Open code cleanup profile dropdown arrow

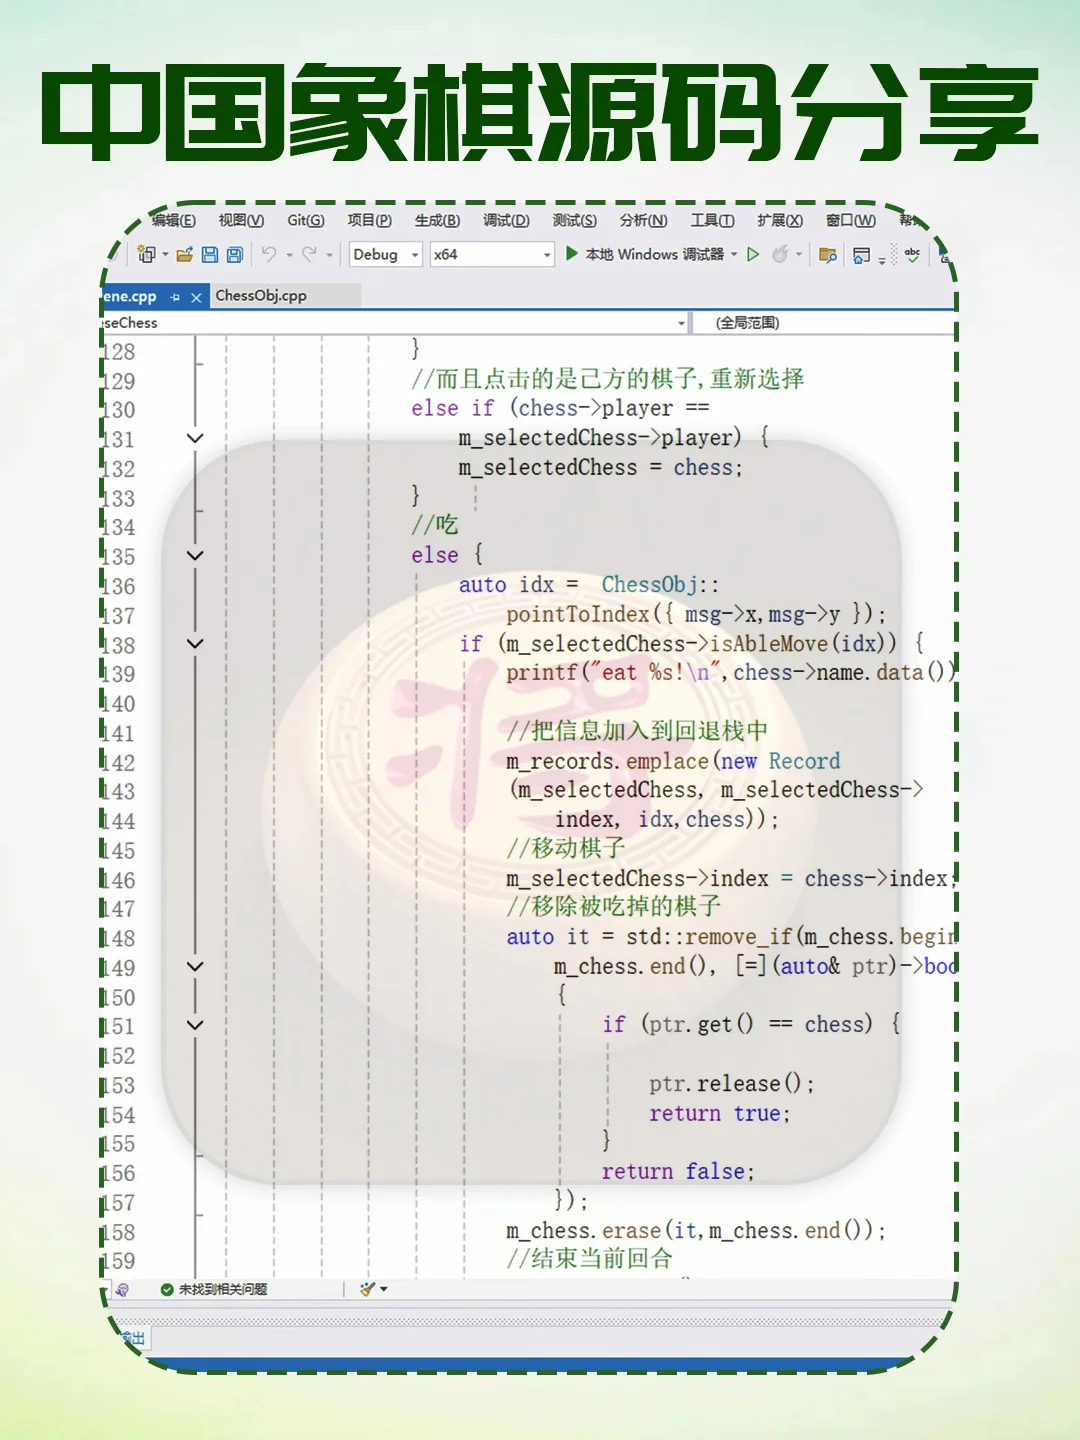click(384, 1289)
